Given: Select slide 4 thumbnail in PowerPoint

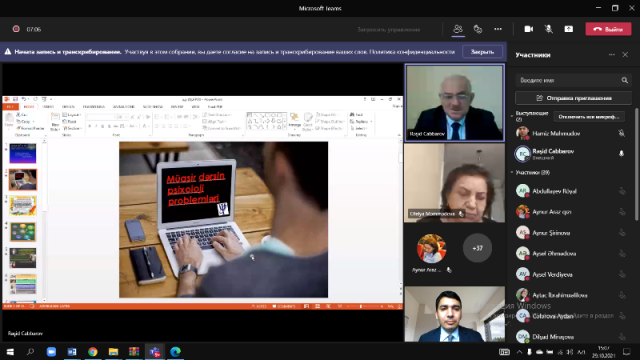Looking at the screenshot, I should point(23,232).
